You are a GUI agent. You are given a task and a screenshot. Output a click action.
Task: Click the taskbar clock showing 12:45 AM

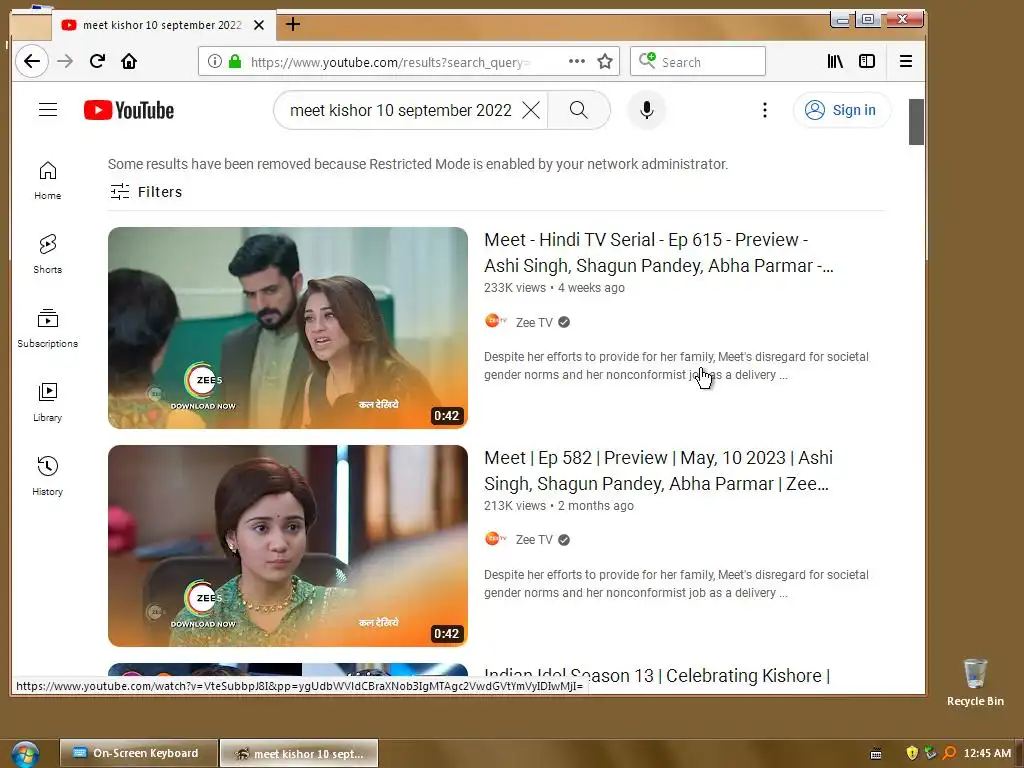(987, 753)
